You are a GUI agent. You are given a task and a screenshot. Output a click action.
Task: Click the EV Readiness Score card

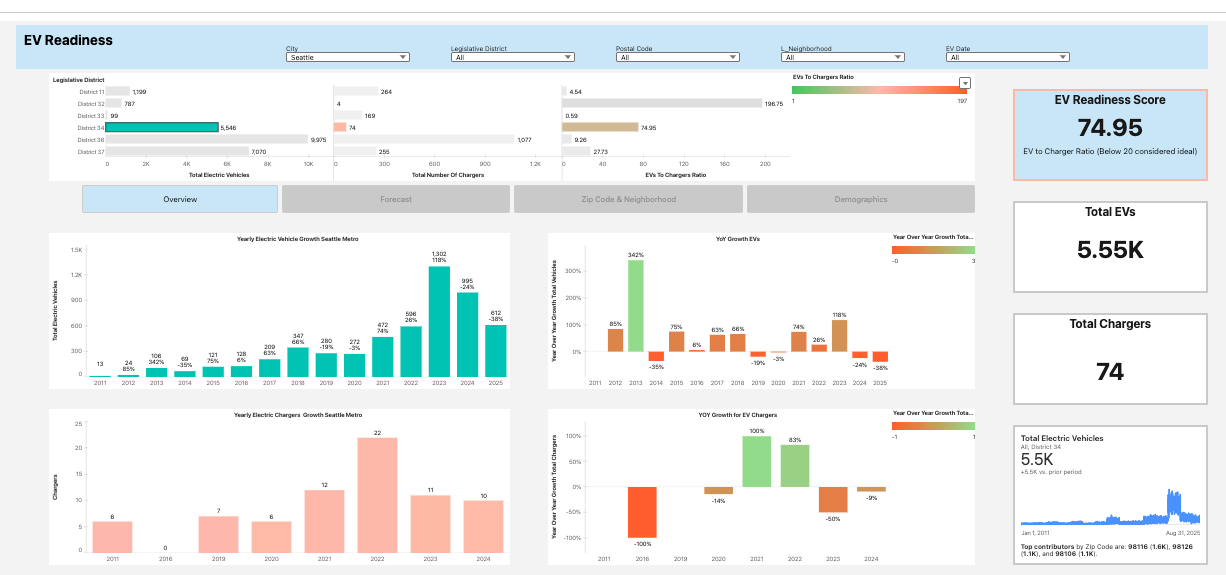(1110, 135)
